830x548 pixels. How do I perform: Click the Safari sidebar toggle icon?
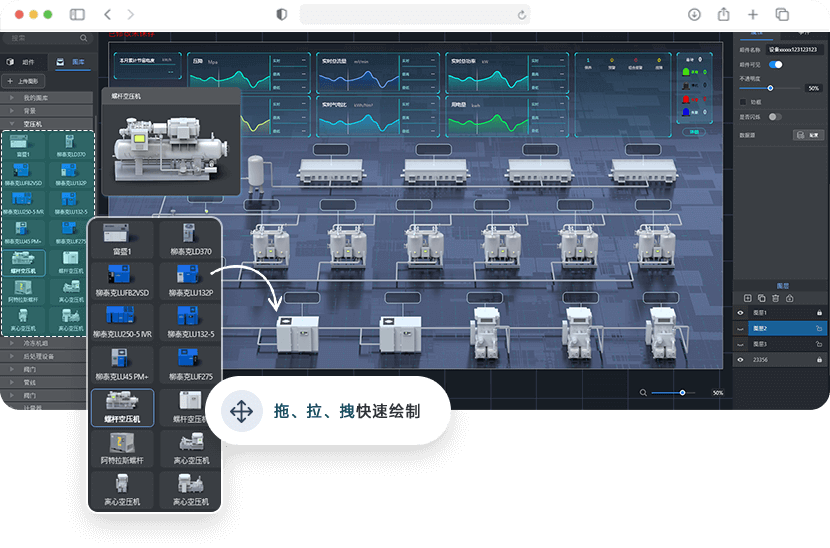click(x=77, y=14)
